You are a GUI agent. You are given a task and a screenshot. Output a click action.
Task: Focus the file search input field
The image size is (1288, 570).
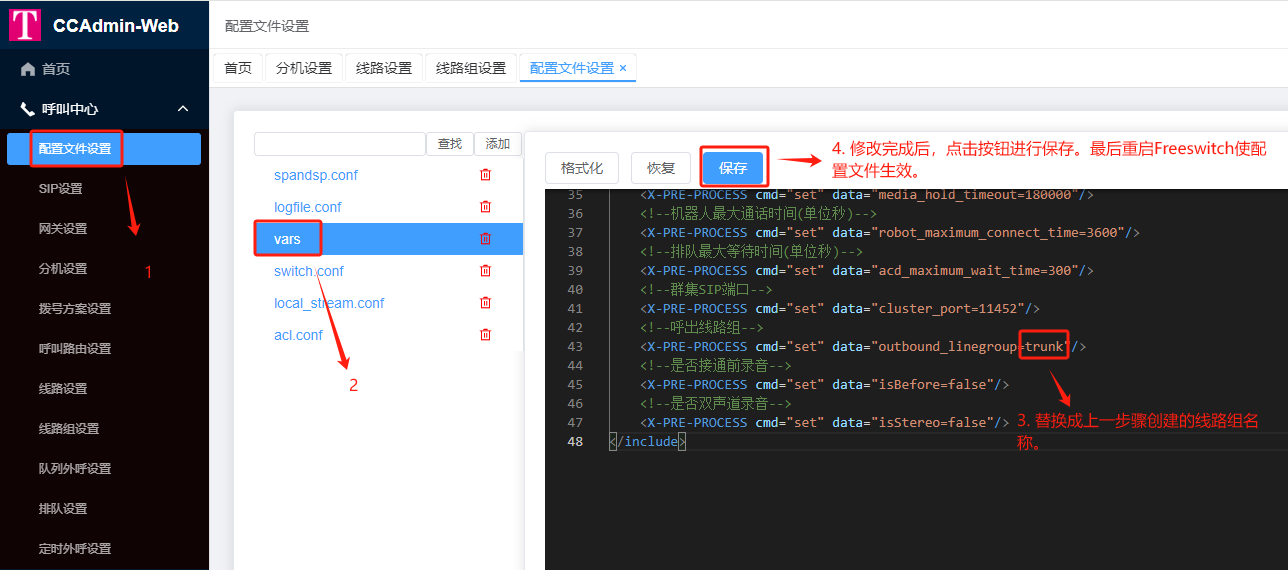[x=340, y=144]
